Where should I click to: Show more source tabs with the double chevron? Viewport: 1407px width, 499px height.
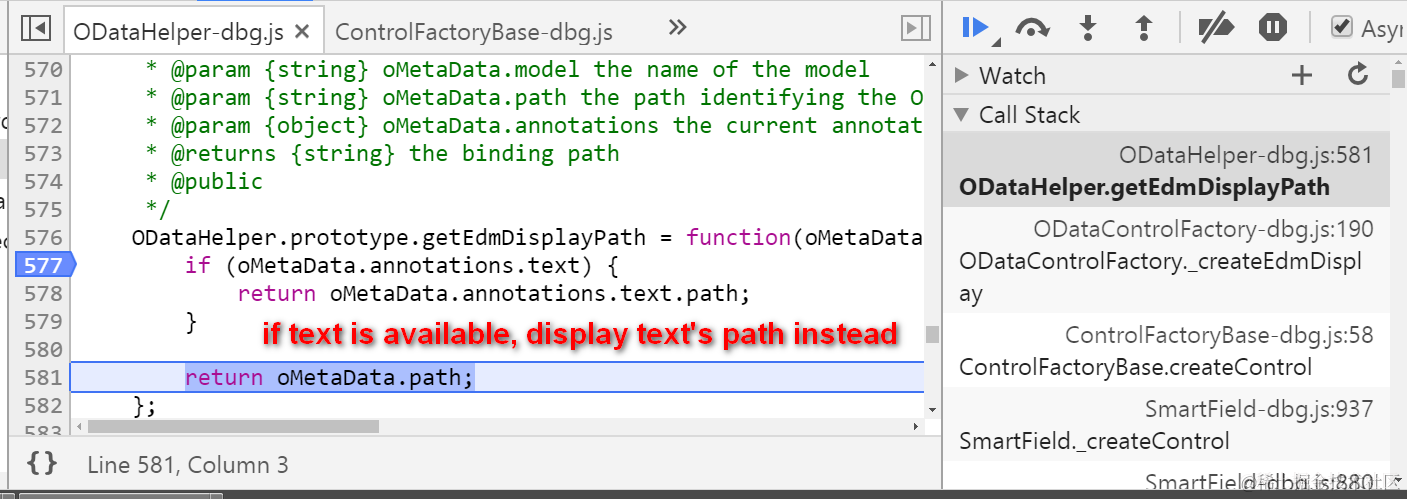pyautogui.click(x=677, y=27)
